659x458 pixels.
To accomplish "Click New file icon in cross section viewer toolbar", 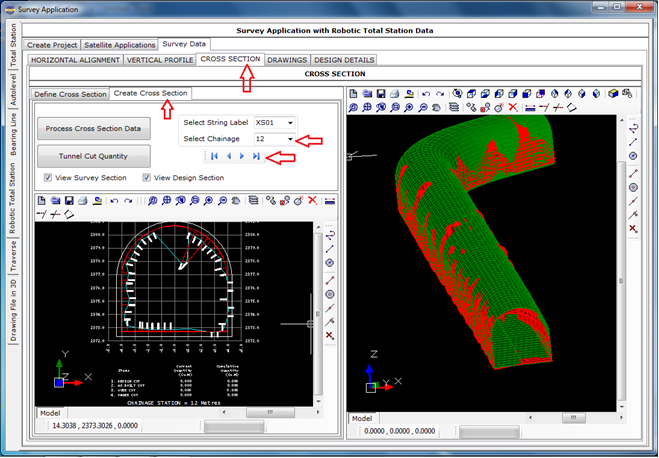I will pos(41,201).
